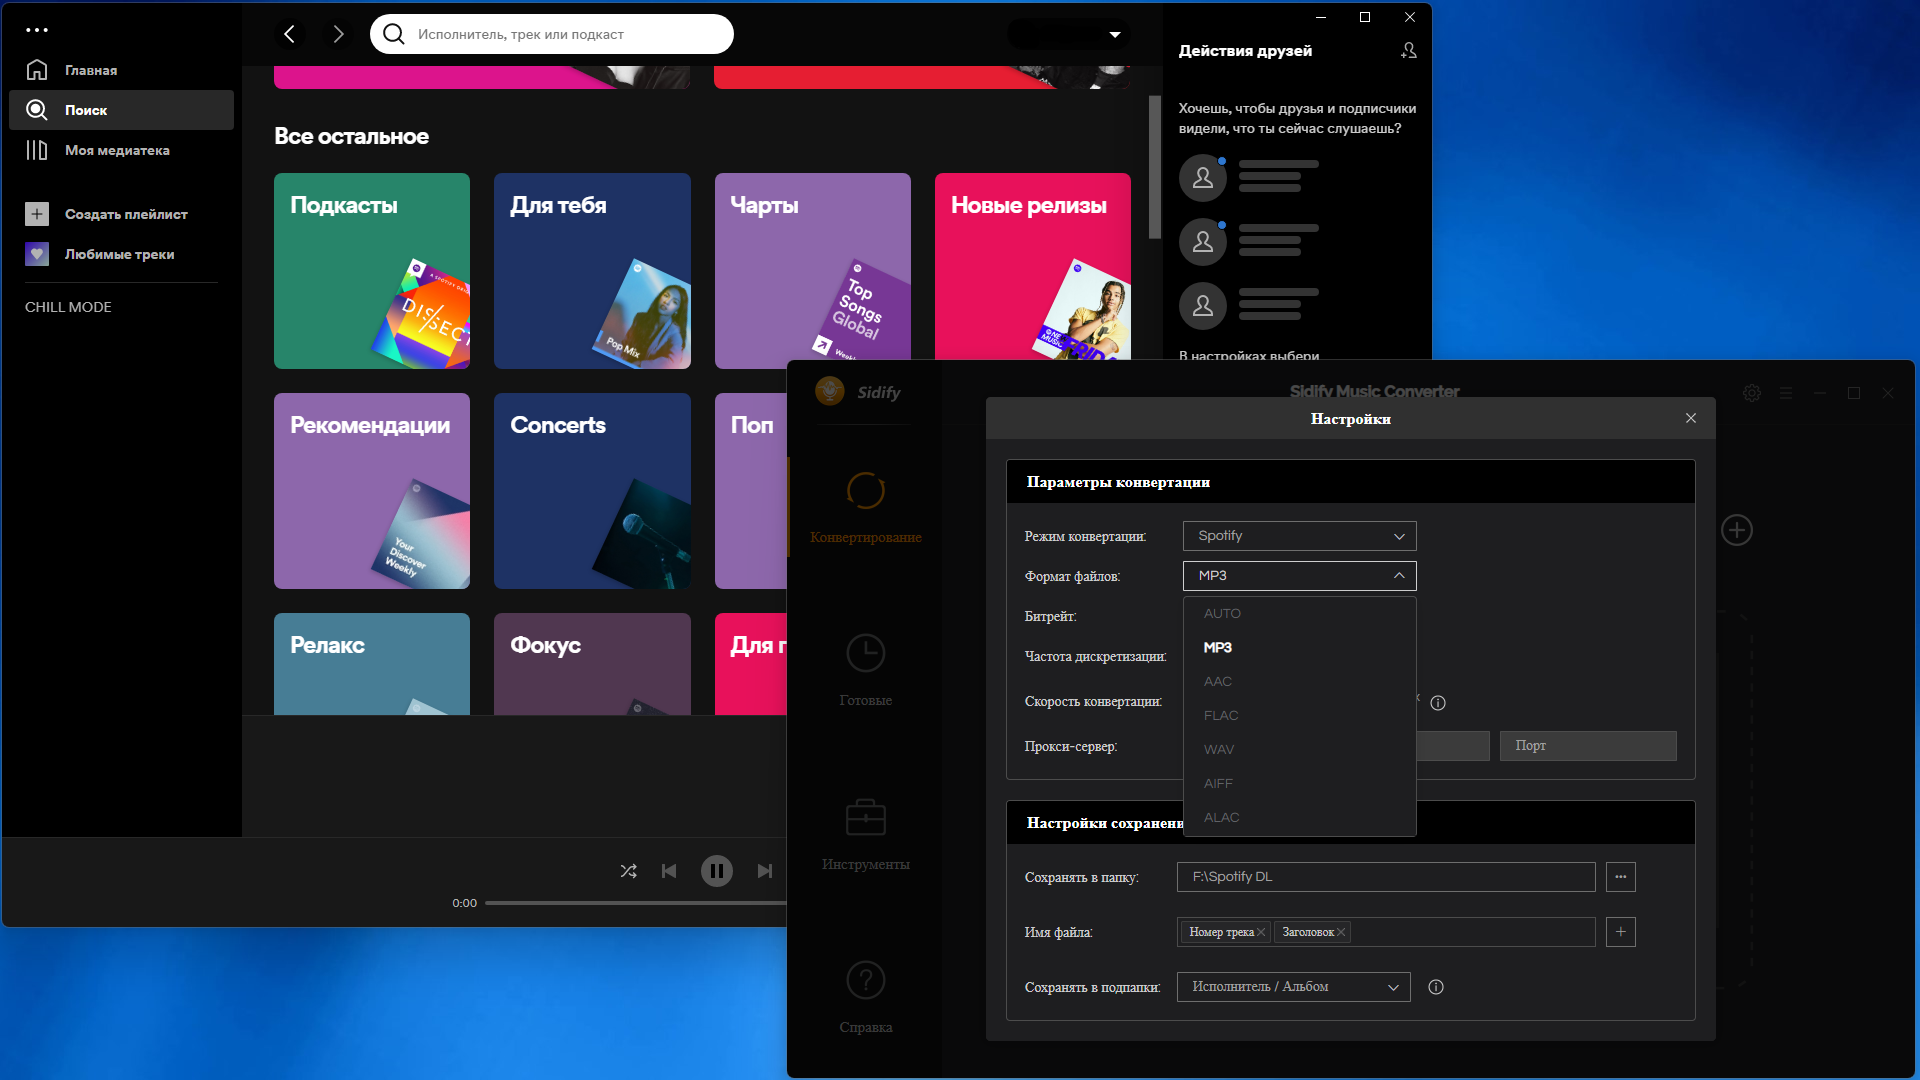Go forward with Spotify forward arrow
The width and height of the screenshot is (1920, 1080).
pos(338,34)
